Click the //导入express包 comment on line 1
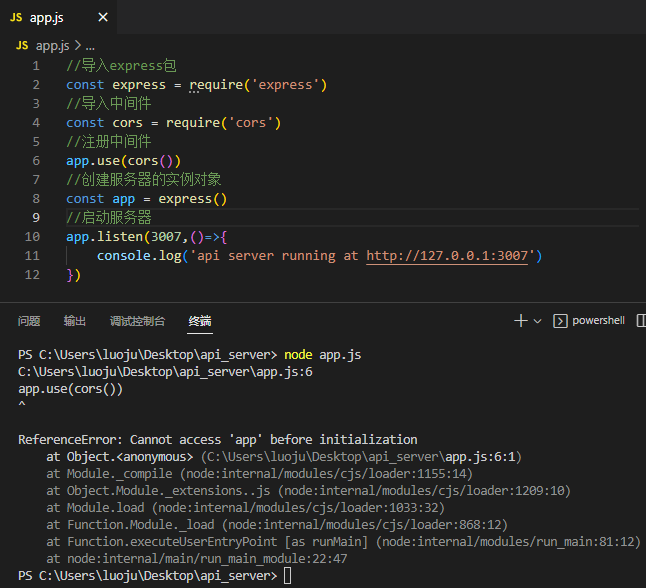This screenshot has width=646, height=588. click(122, 66)
